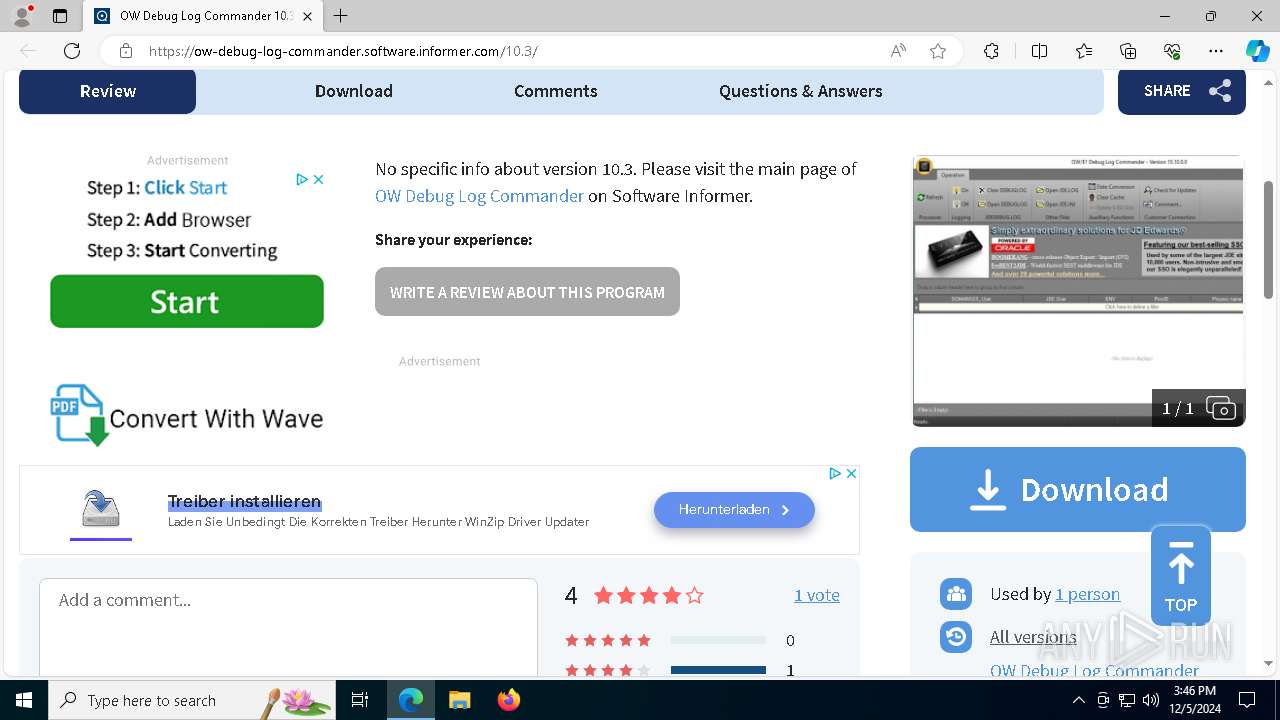
Task: Open Windows Start menu
Action: click(24, 700)
